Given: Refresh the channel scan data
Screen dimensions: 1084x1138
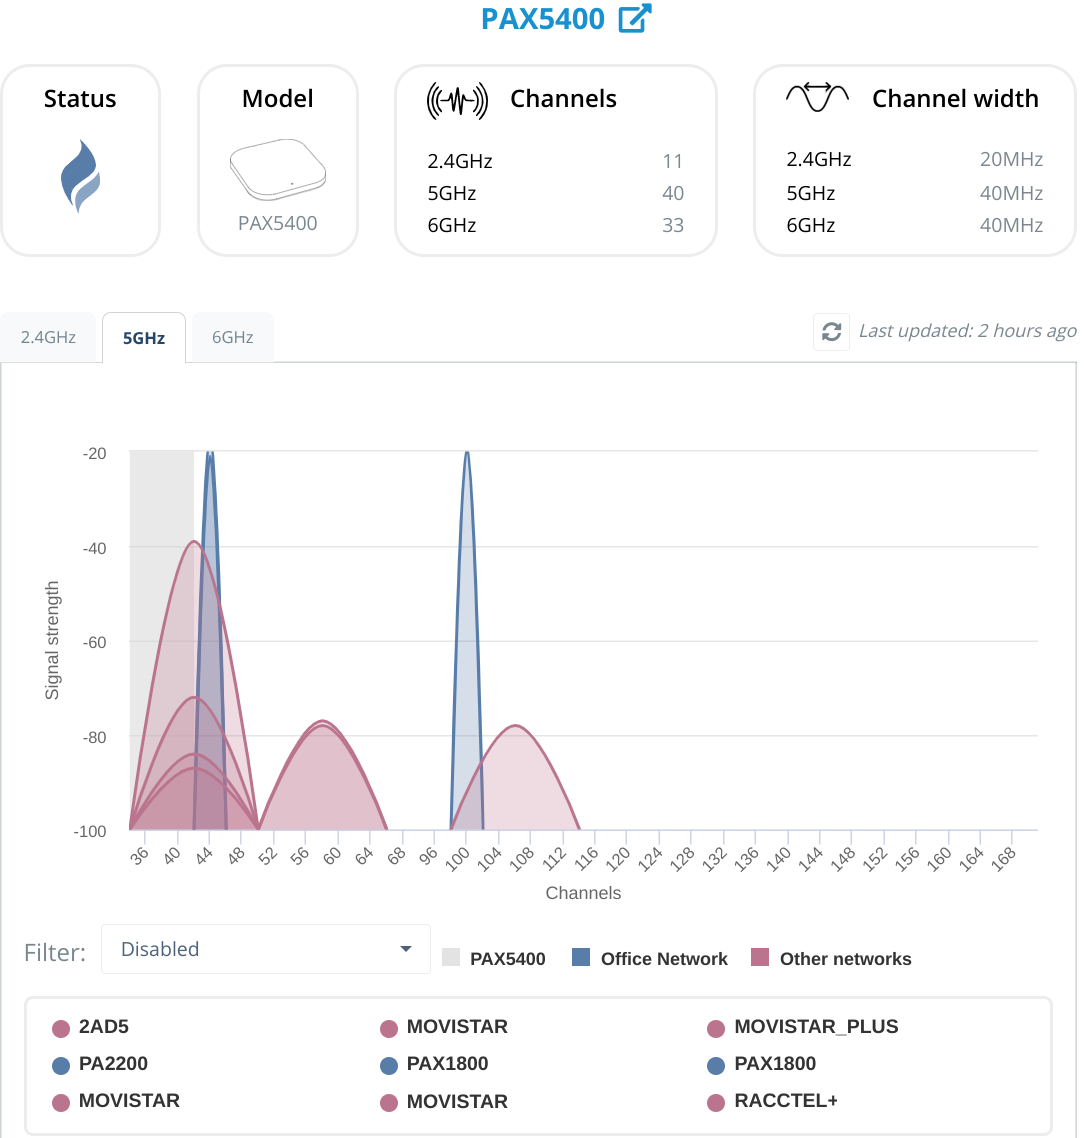Looking at the screenshot, I should click(832, 332).
